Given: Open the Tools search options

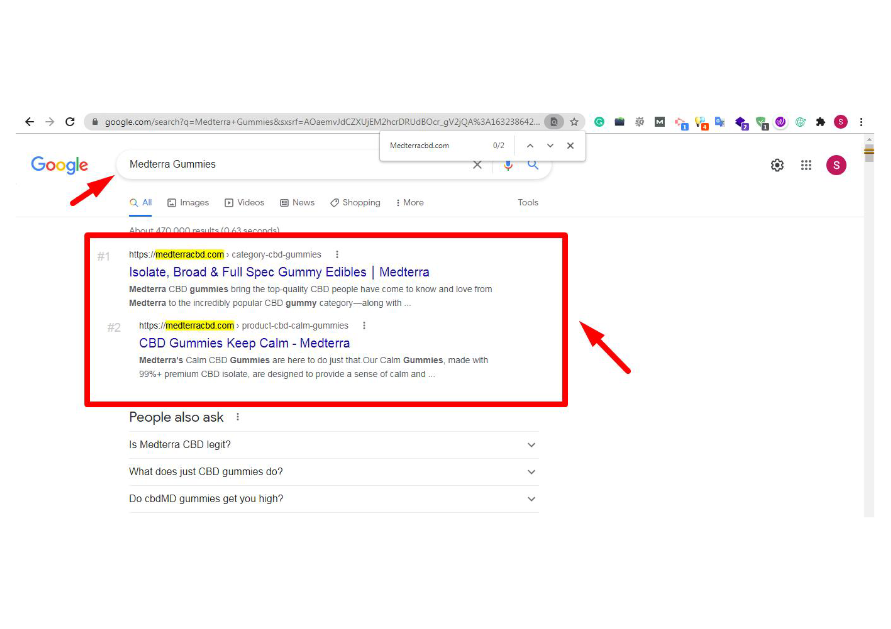Looking at the screenshot, I should pos(528,202).
